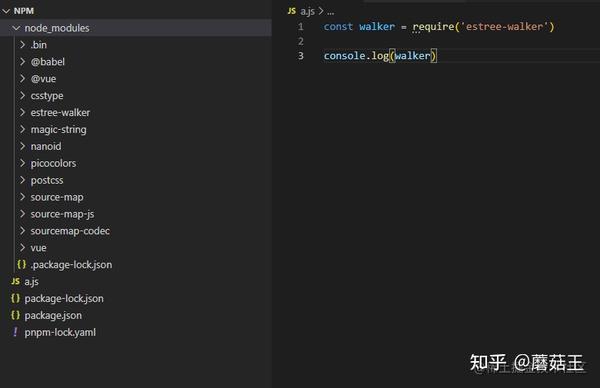The image size is (600, 388).
Task: Expand the picocolors folder chevron
Action: click(x=23, y=163)
